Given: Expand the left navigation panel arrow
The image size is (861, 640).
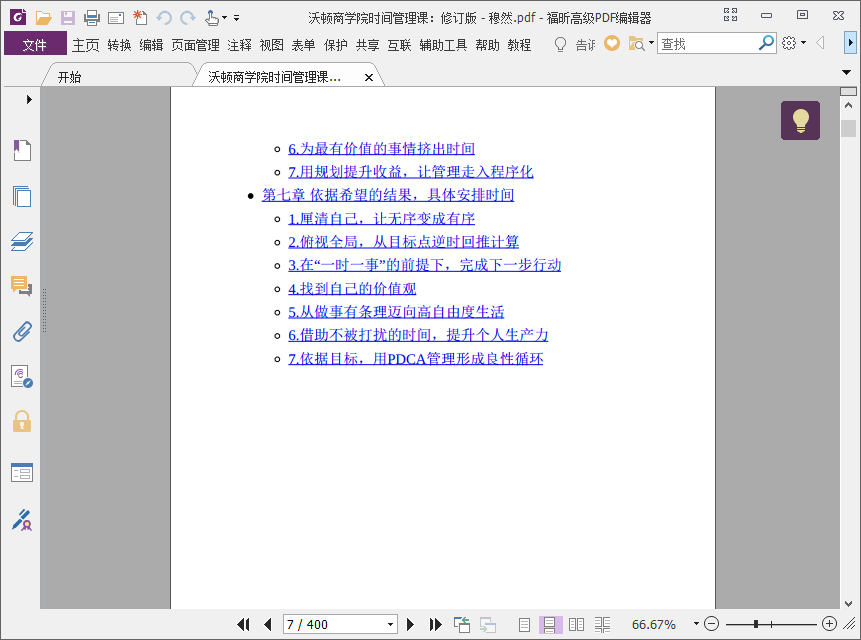Looking at the screenshot, I should click(x=29, y=99).
